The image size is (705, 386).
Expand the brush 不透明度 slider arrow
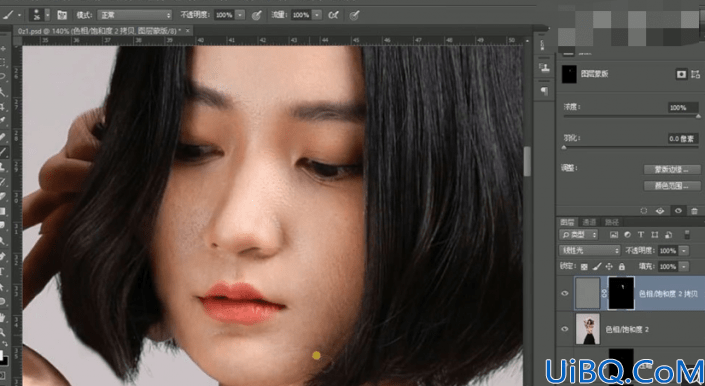coord(240,15)
